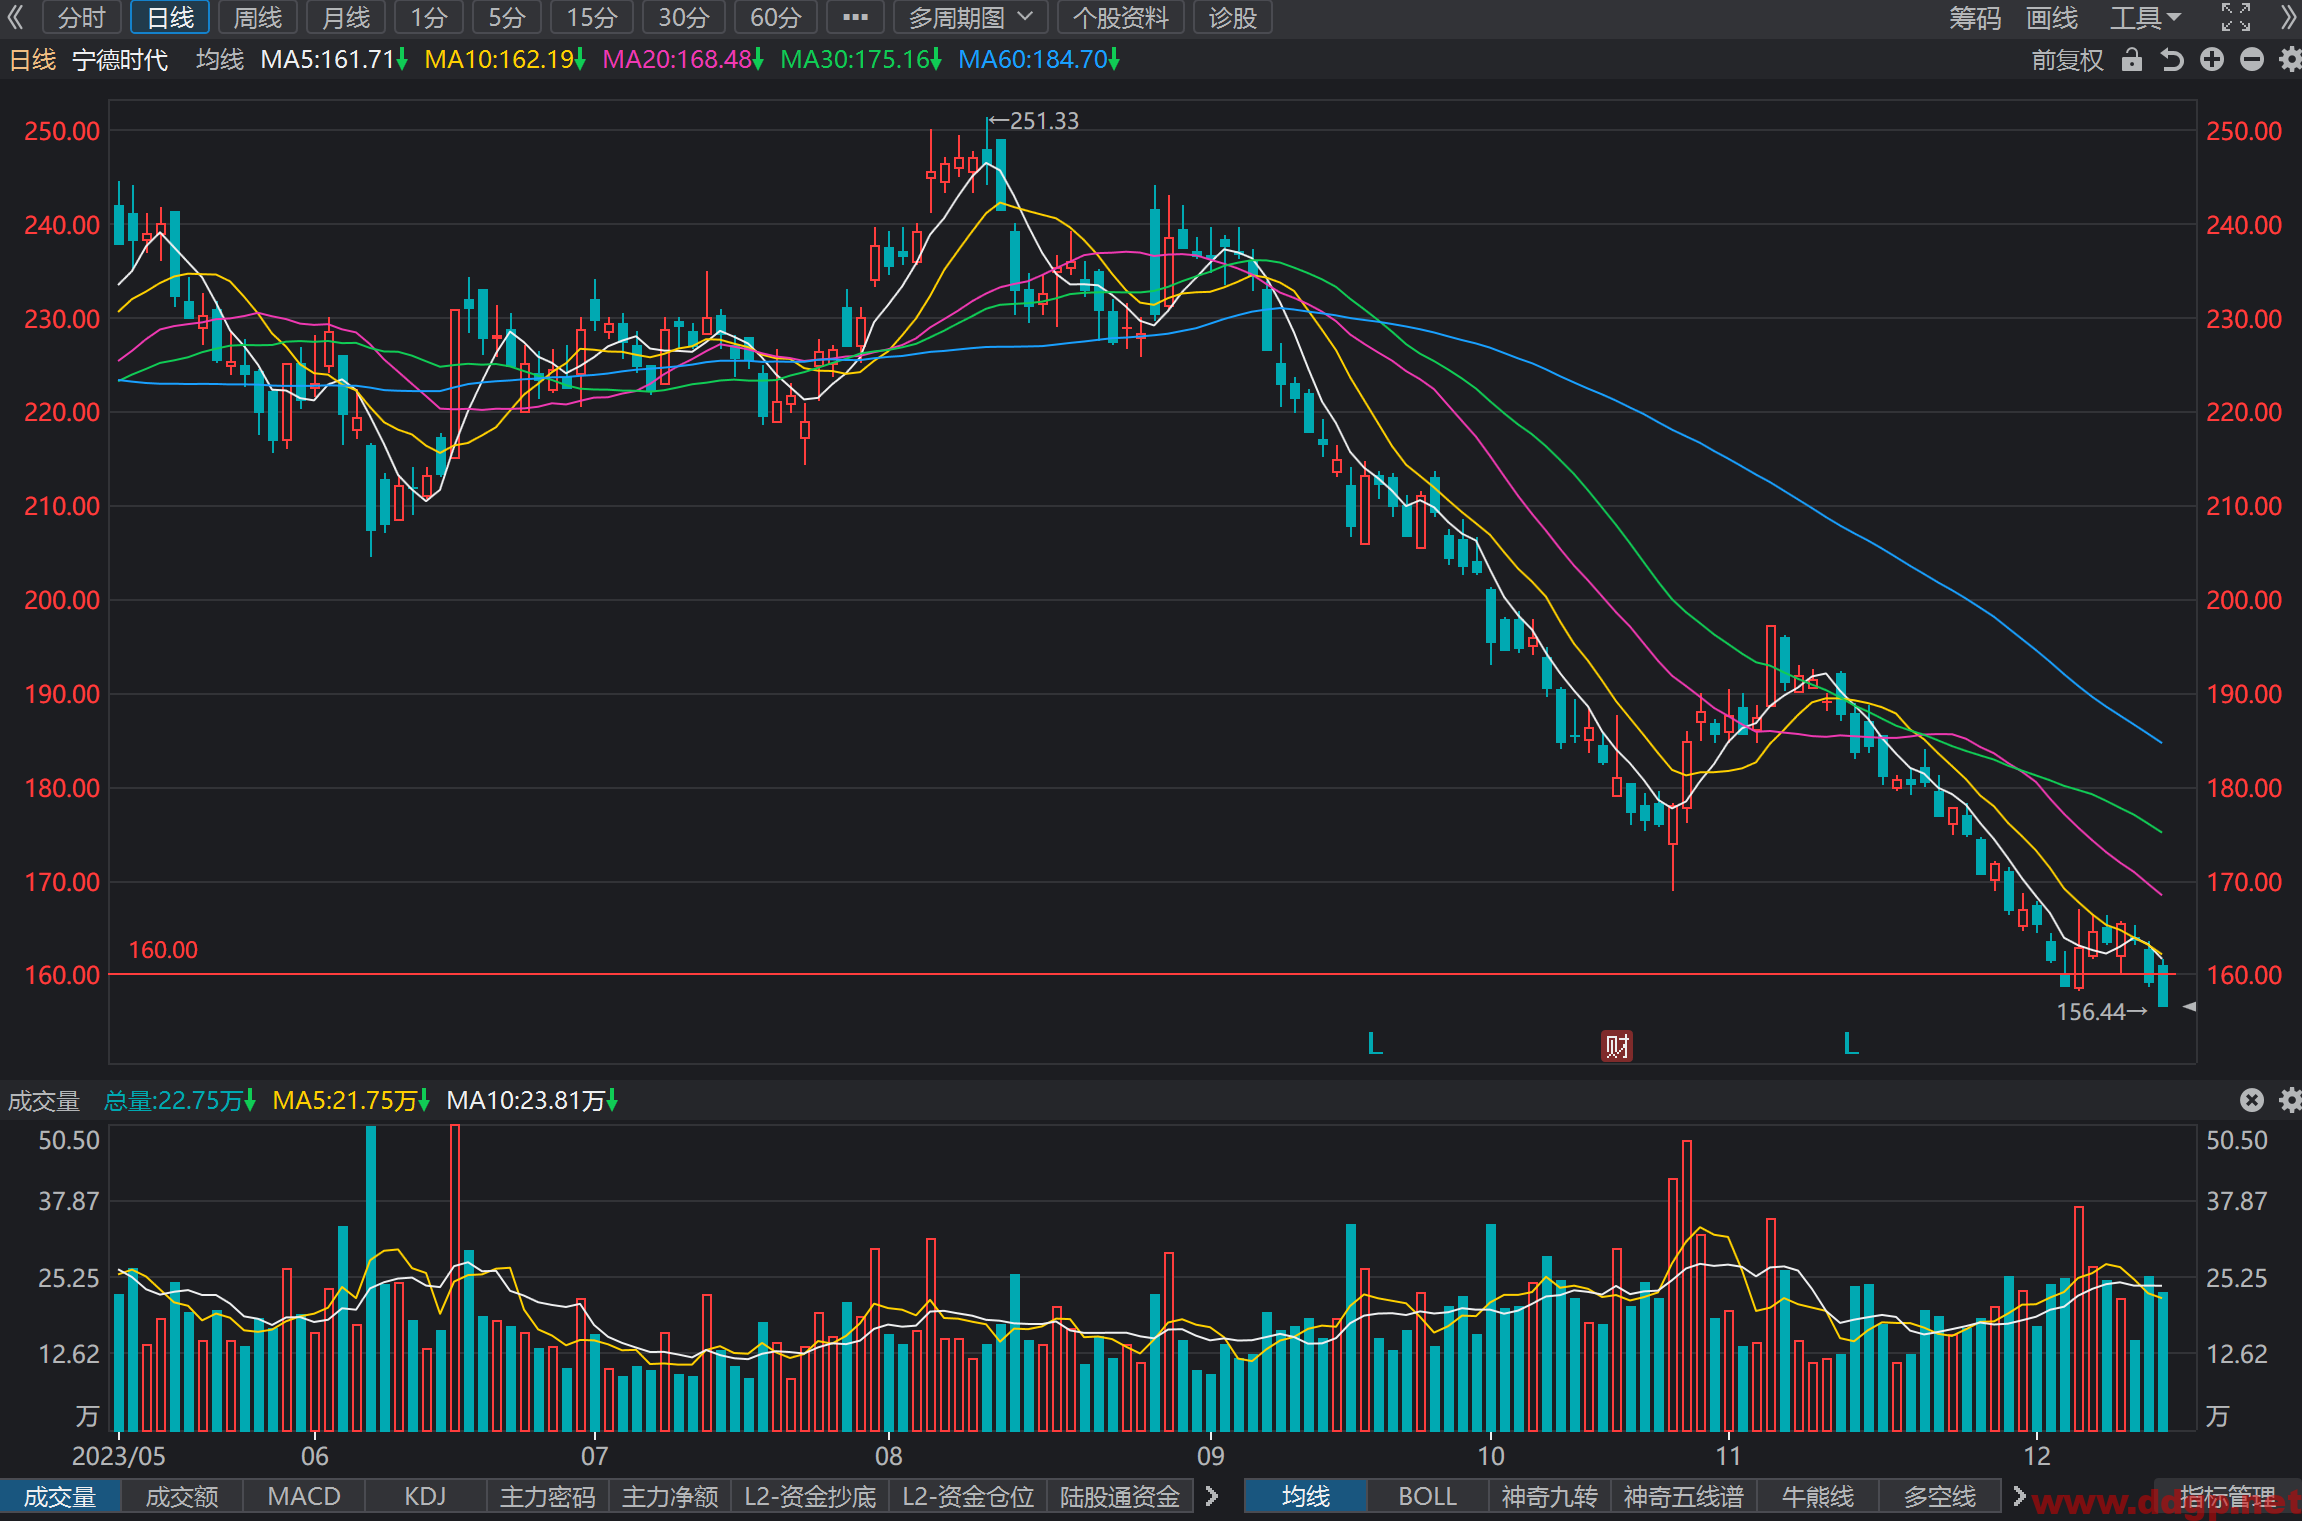Image resolution: width=2302 pixels, height=1521 pixels.
Task: Zoom in with the plus circle icon
Action: (x=2212, y=60)
